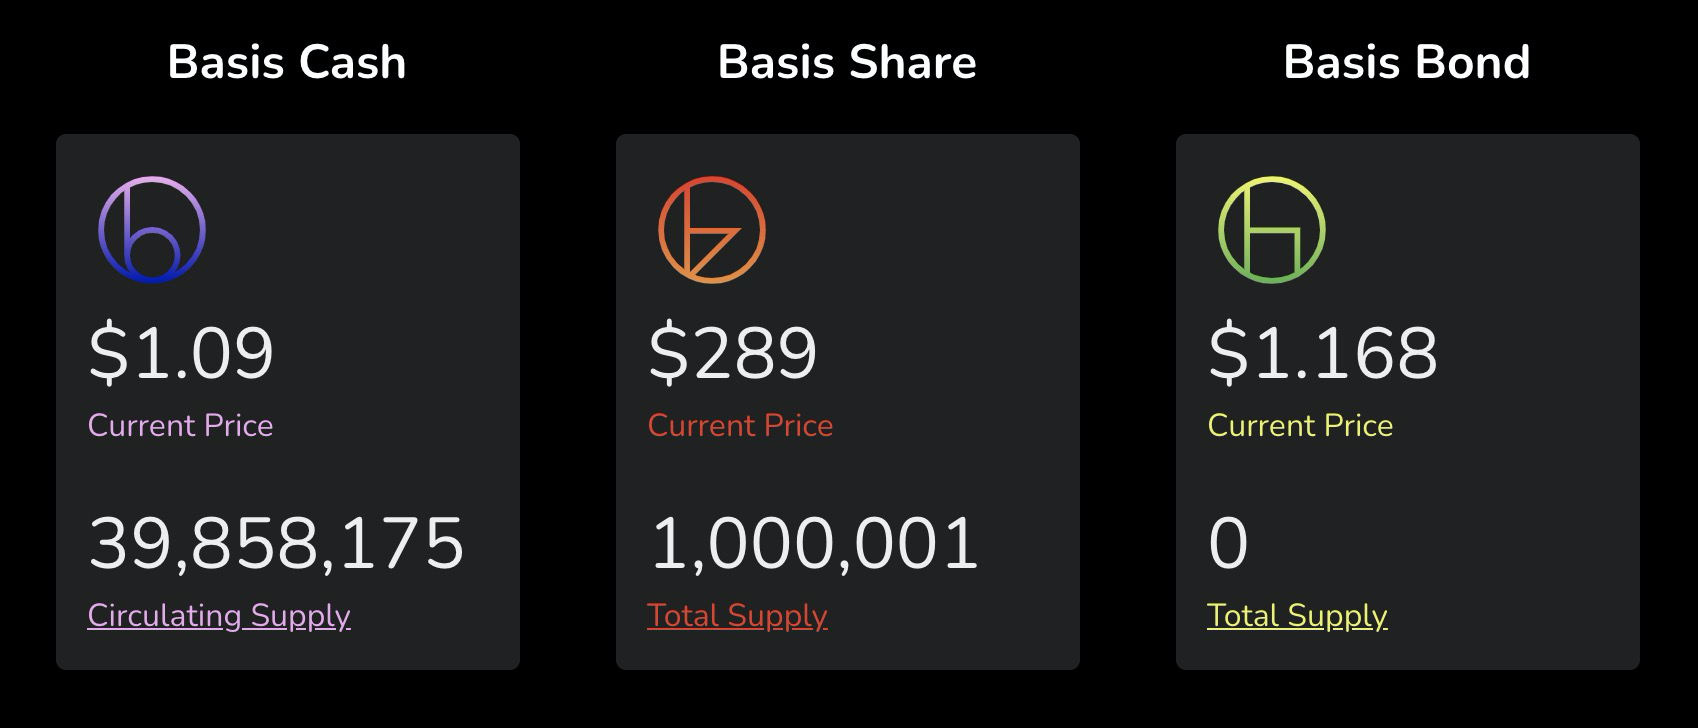Click the red Current Price label
Viewport: 1698px width, 728px height.
tap(740, 425)
